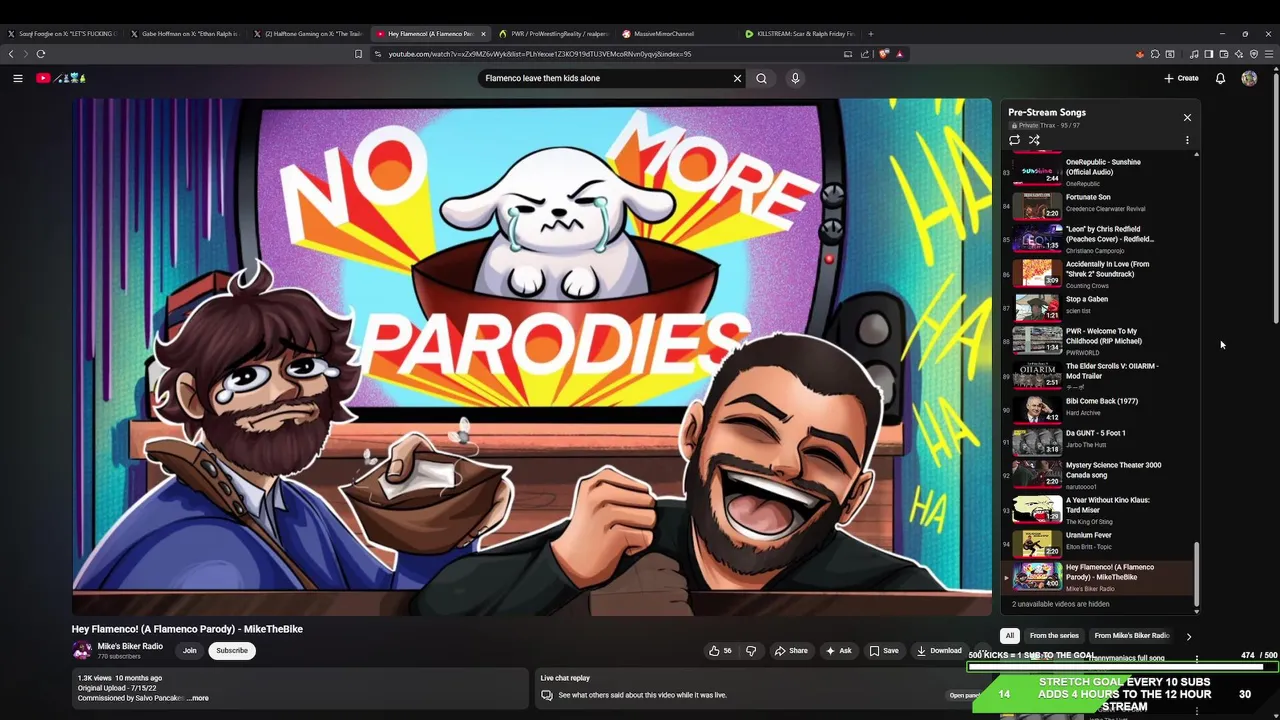Expand the description with ...more
Image resolution: width=1280 pixels, height=720 pixels.
[199, 698]
